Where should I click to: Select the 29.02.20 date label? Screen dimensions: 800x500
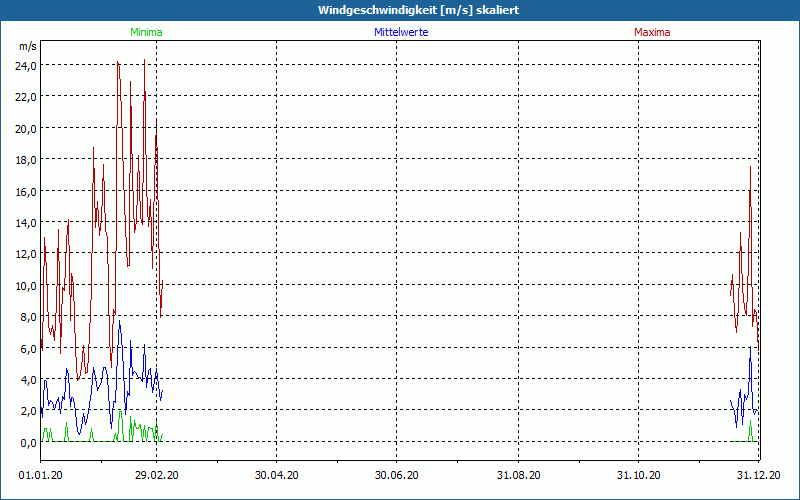pyautogui.click(x=157, y=476)
